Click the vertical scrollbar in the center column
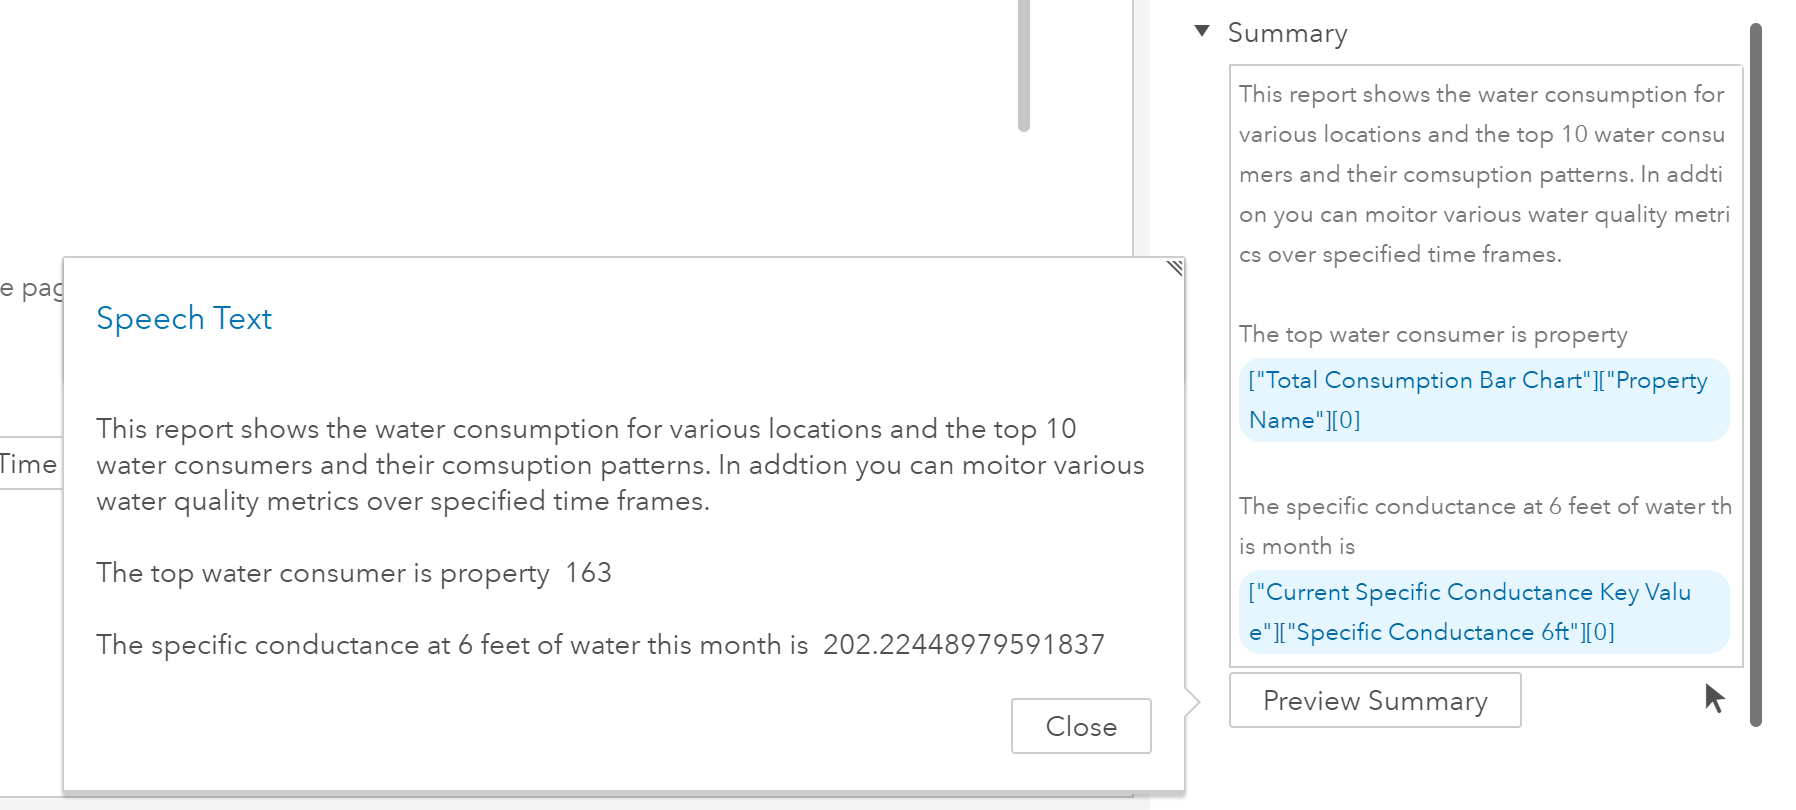Image resolution: width=1796 pixels, height=810 pixels. [1023, 65]
